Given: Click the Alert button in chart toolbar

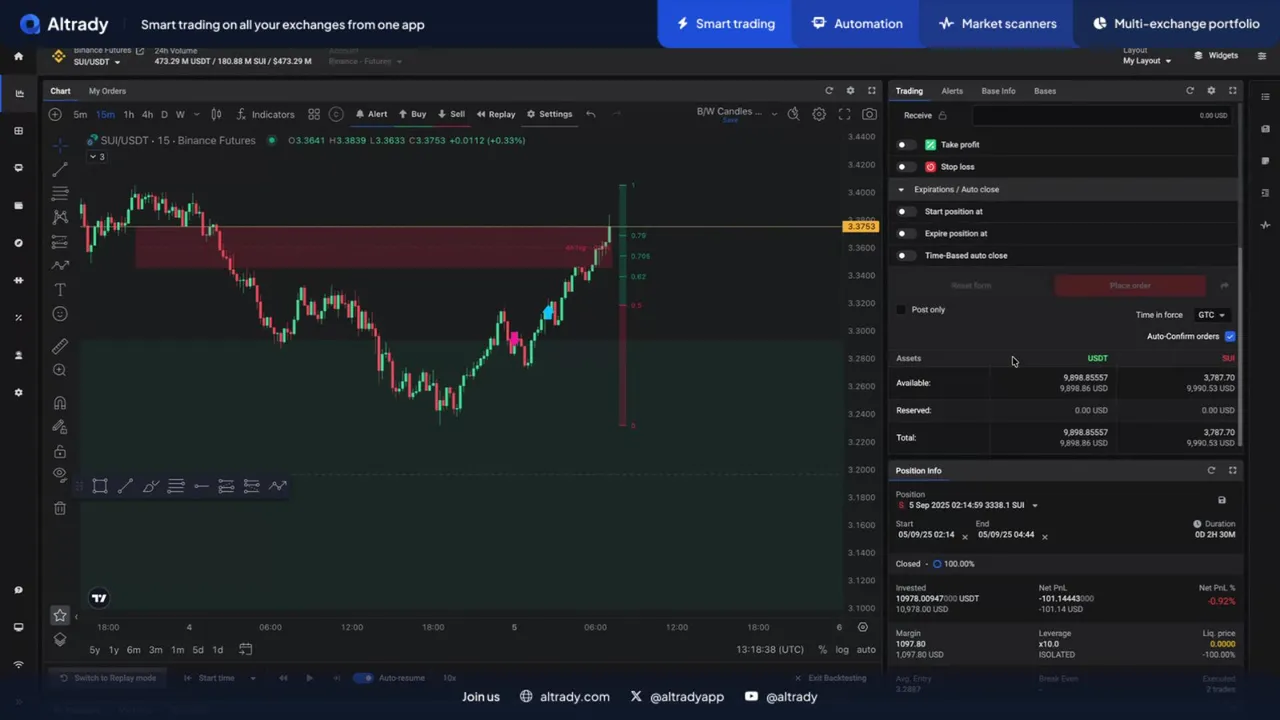Looking at the screenshot, I should (x=371, y=114).
